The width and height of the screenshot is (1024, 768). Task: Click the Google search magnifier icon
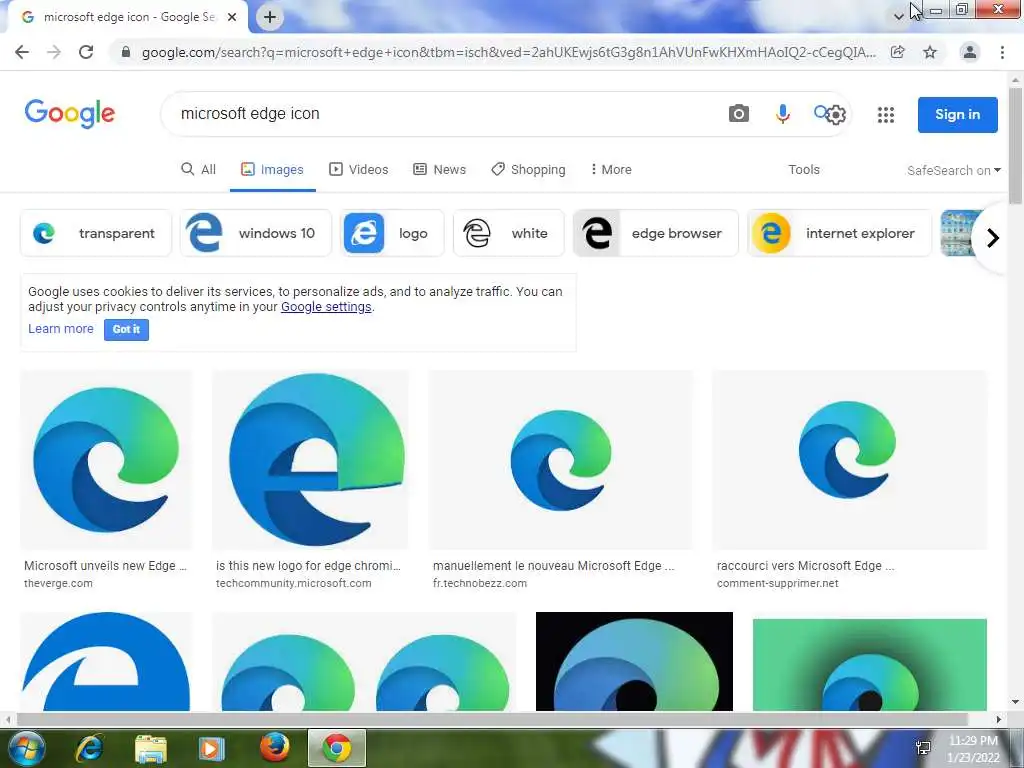point(820,112)
